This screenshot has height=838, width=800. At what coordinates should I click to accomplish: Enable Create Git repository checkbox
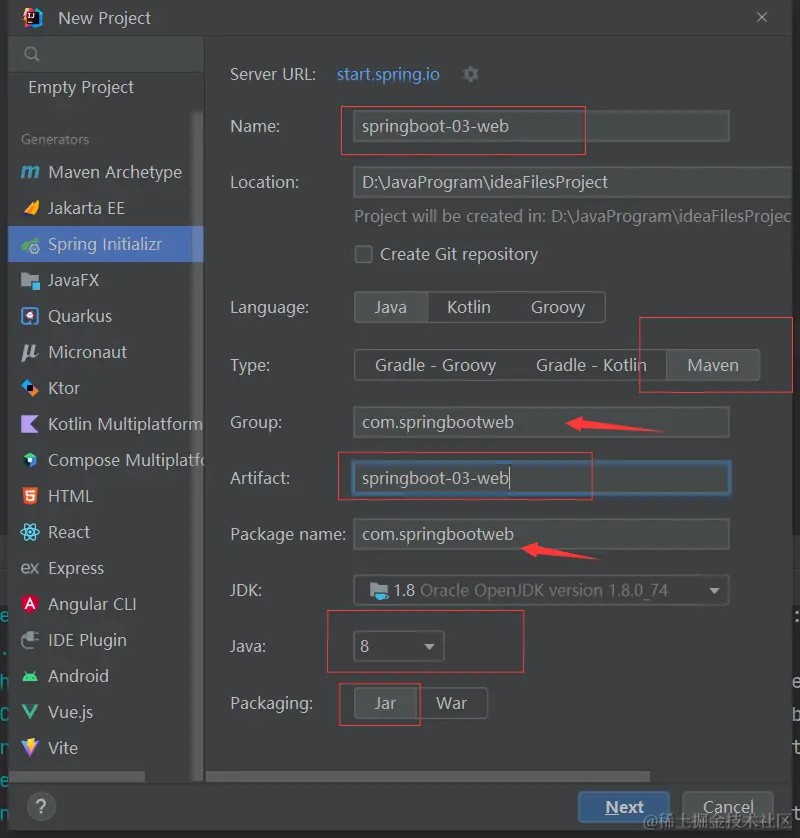click(363, 254)
